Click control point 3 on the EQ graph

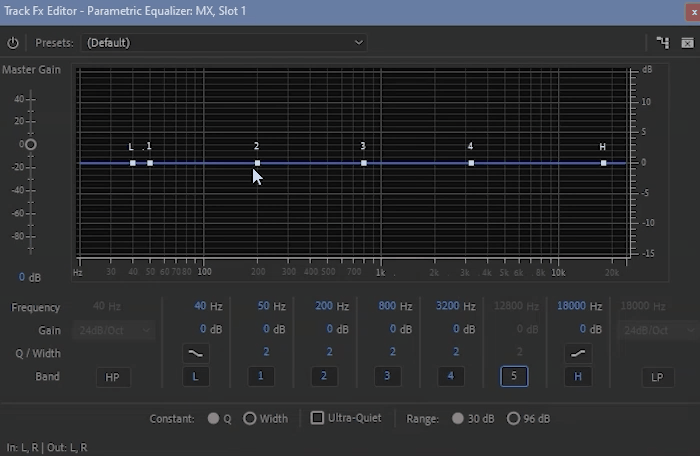pos(364,163)
